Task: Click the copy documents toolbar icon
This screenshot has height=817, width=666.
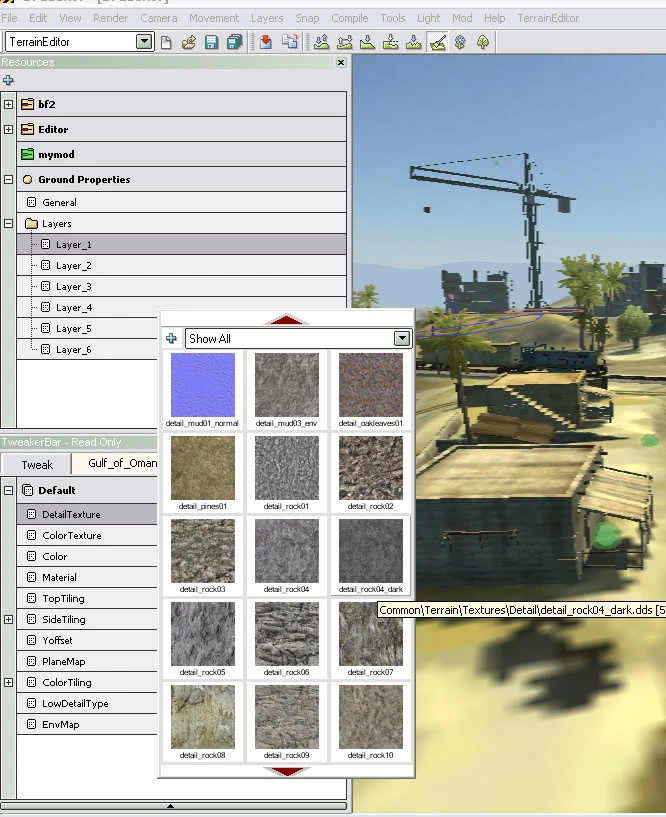Action: coord(290,42)
